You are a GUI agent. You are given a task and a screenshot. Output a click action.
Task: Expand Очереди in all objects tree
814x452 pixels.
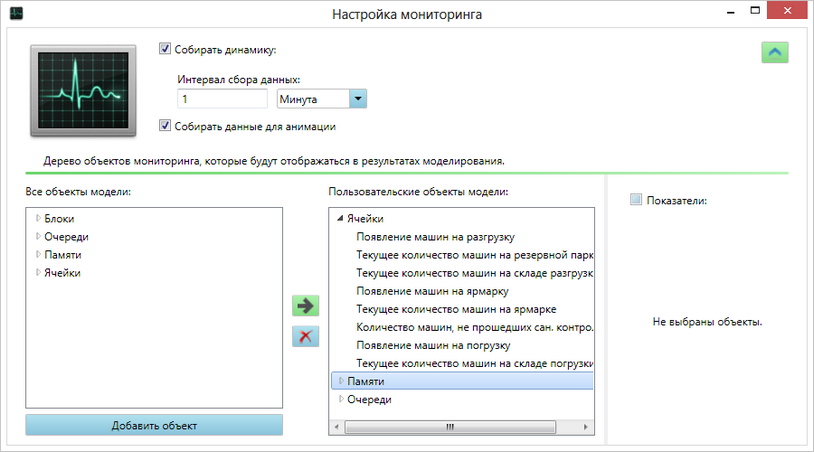[38, 236]
